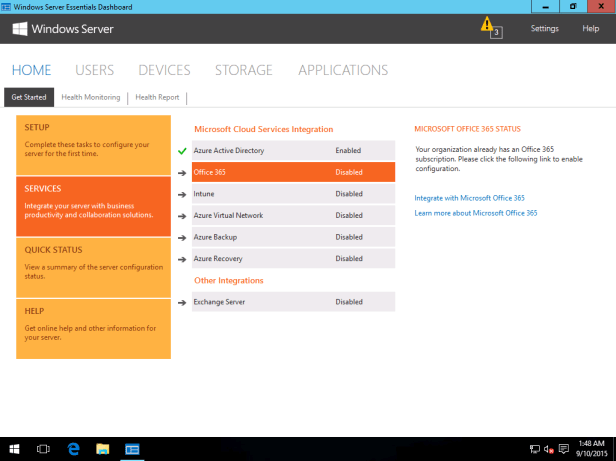Viewport: 616px width, 461px height.
Task: Click Integrate with Microsoft Office 365 link
Action: point(469,198)
